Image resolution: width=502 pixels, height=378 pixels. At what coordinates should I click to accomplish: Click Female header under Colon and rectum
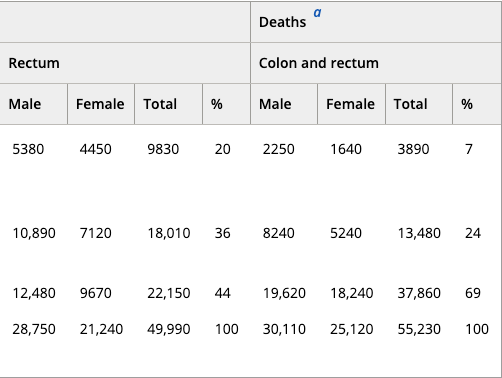pos(352,104)
